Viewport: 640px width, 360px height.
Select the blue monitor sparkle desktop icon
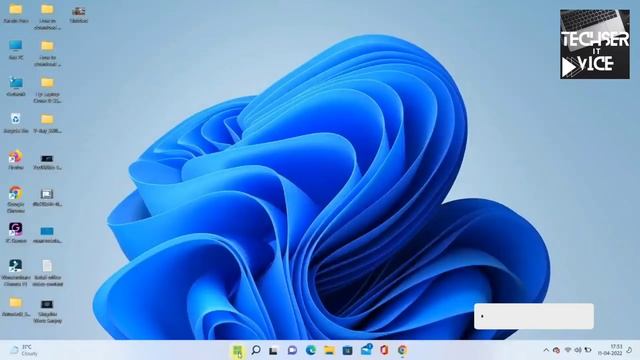tap(16, 86)
